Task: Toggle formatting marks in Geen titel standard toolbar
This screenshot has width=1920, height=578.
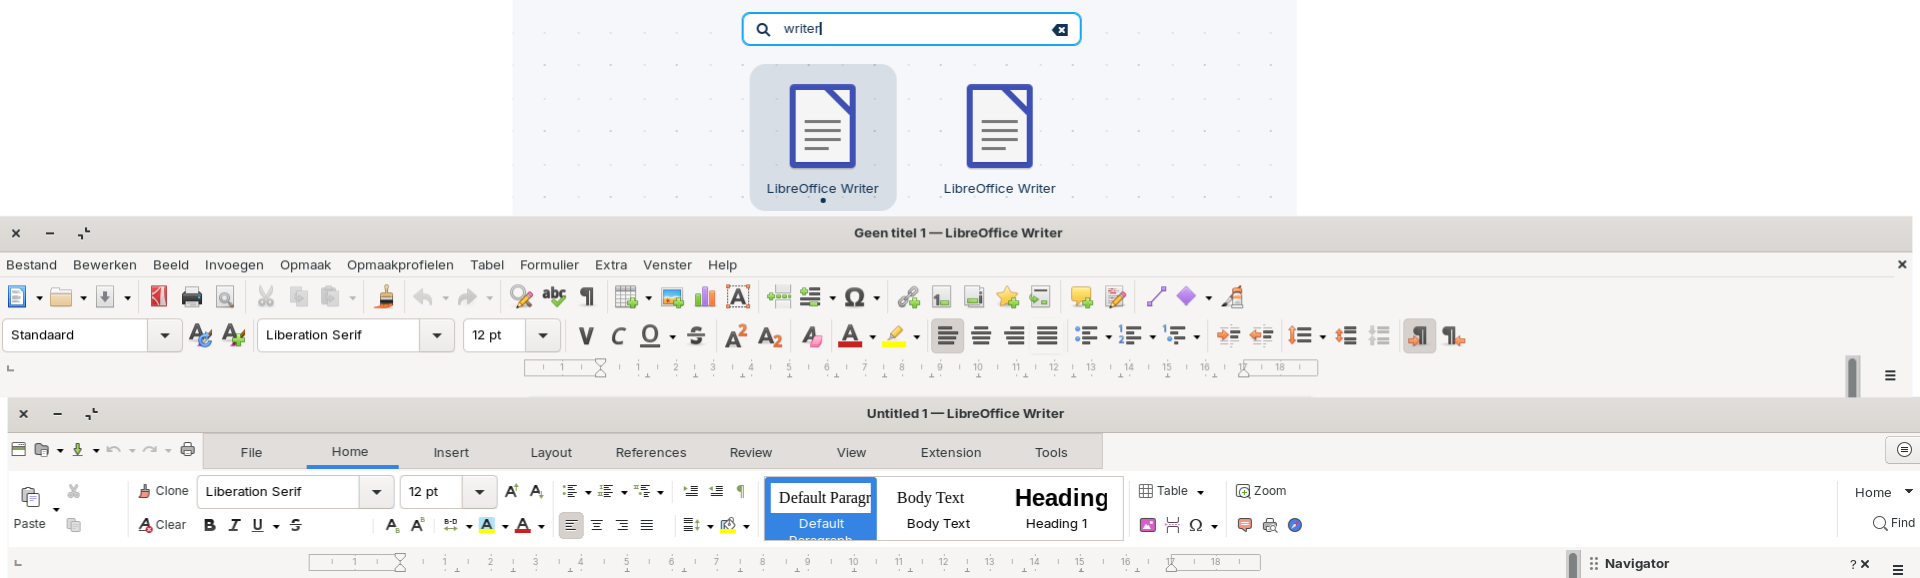Action: pyautogui.click(x=587, y=297)
